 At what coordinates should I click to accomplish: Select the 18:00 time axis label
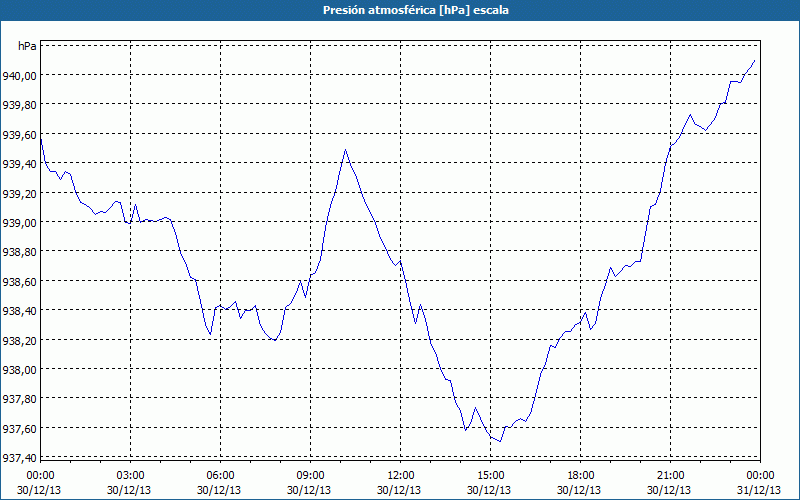581,476
